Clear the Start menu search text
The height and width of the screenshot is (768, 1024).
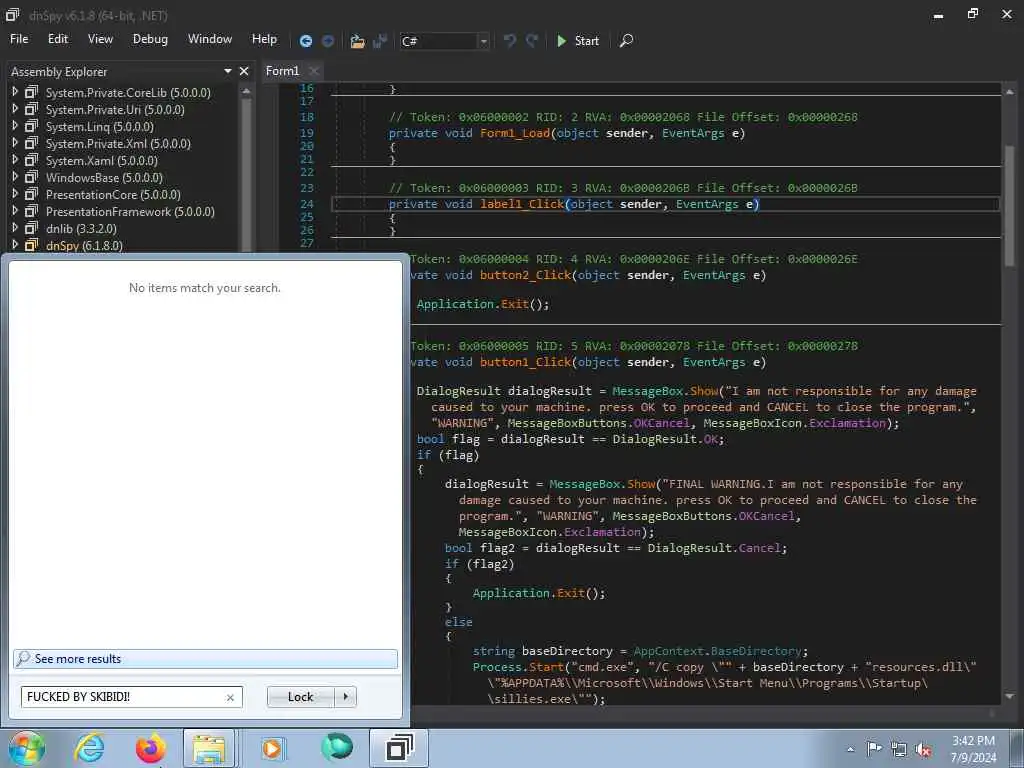[231, 697]
